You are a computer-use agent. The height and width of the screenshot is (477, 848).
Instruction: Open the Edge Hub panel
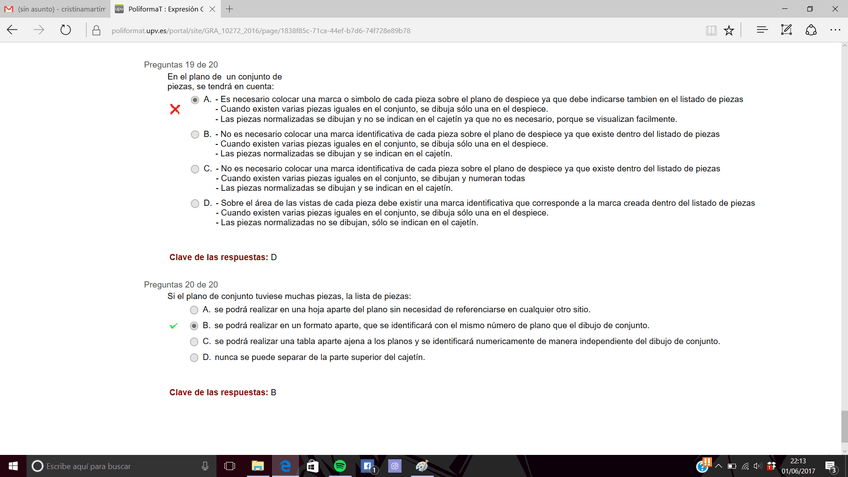pos(762,30)
